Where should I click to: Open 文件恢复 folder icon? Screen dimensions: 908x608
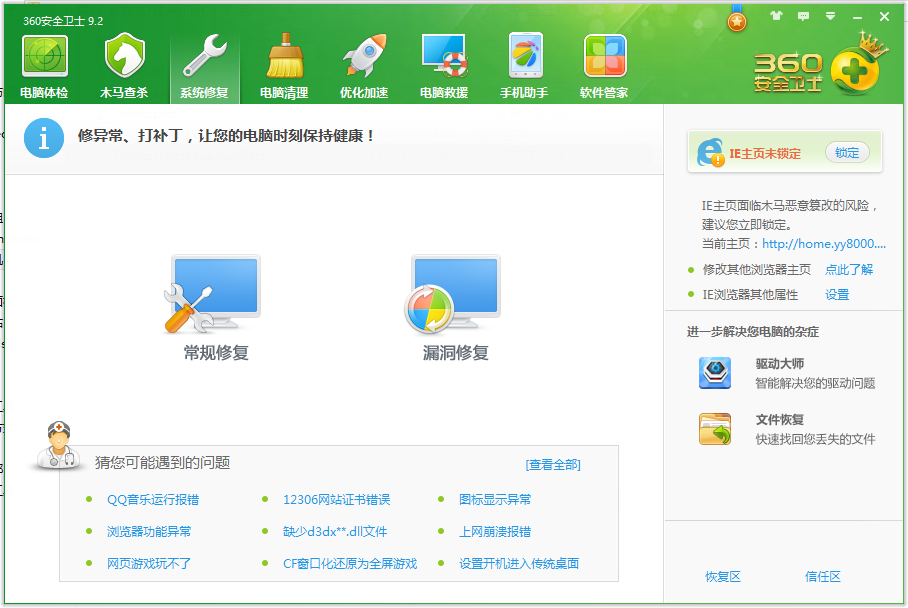(x=715, y=429)
